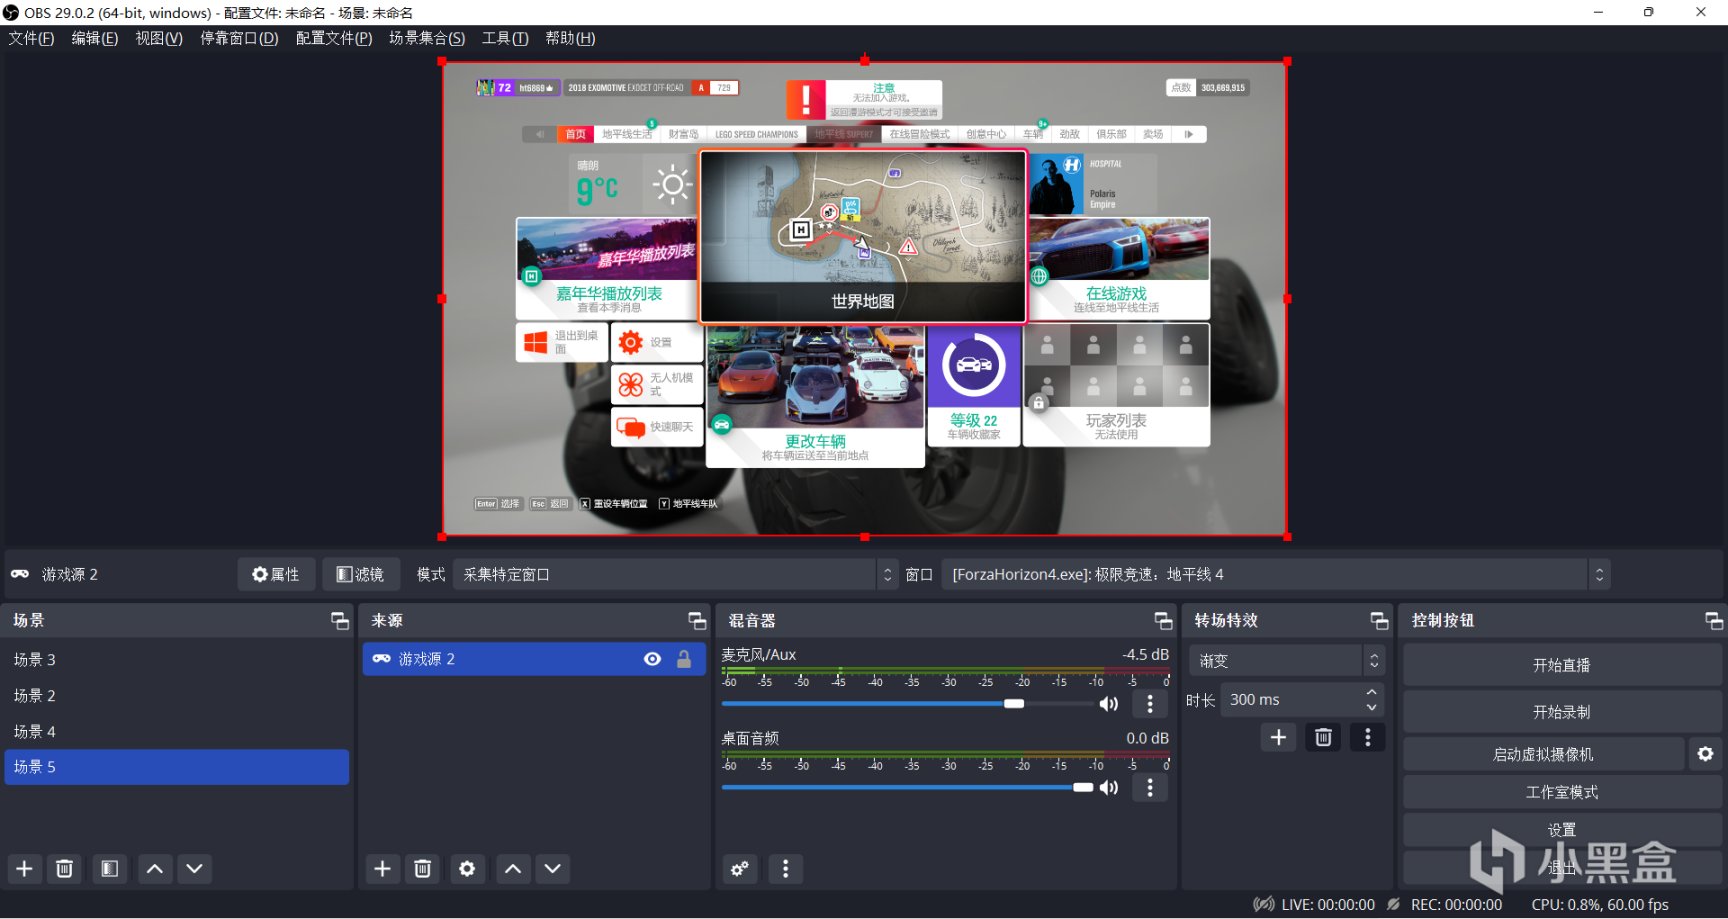Toggle the lock for 游戏源 2

pos(684,659)
